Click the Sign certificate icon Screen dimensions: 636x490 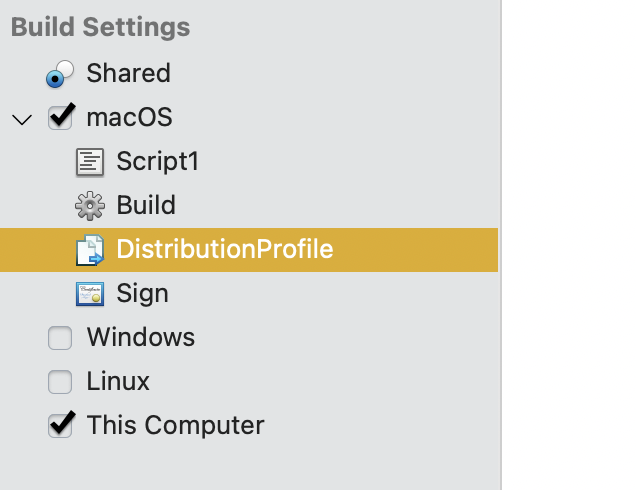[90, 294]
